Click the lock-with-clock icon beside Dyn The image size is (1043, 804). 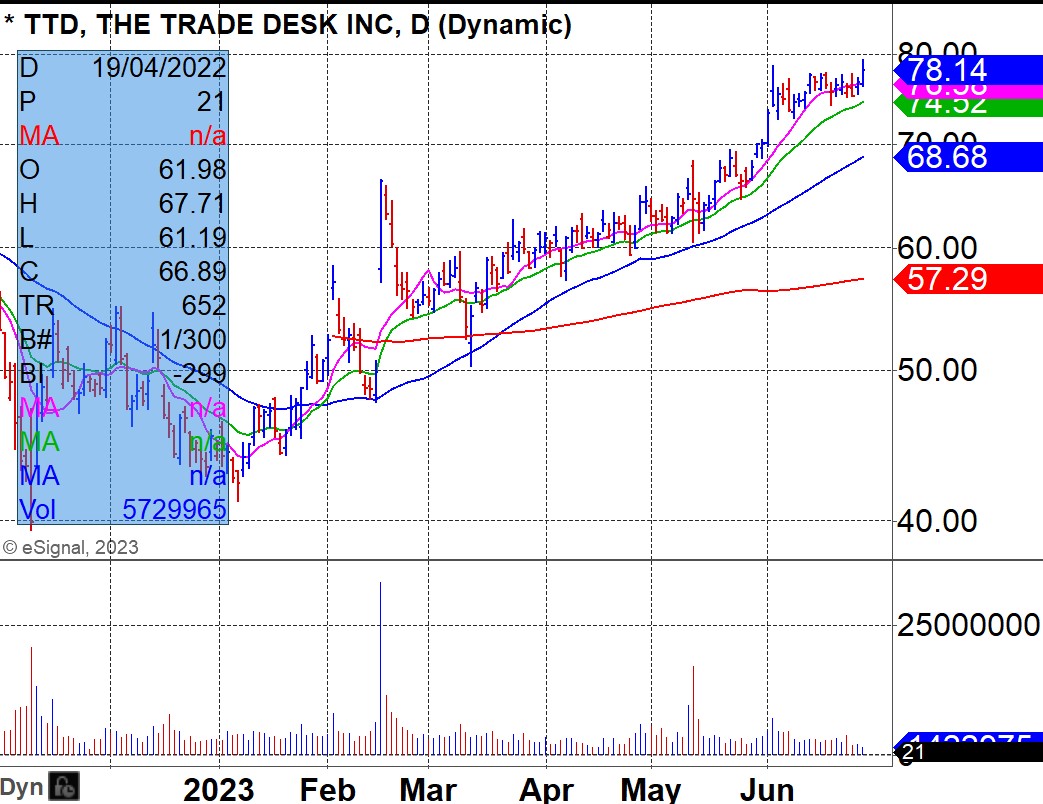click(x=63, y=787)
